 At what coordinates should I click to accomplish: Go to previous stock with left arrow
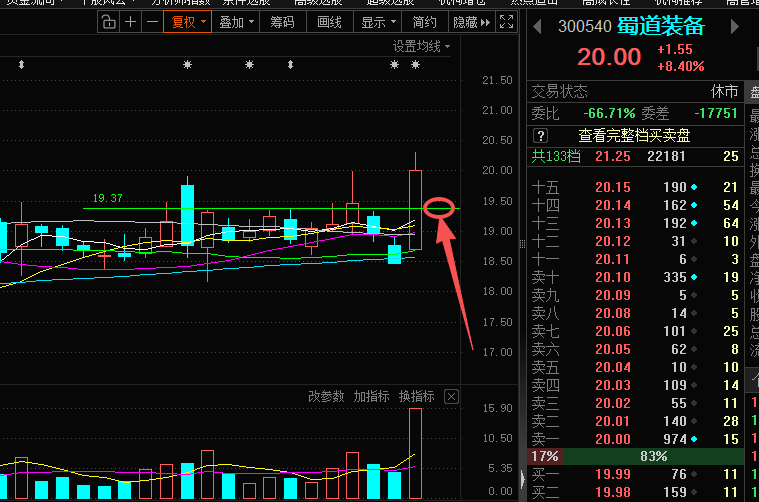(x=537, y=26)
